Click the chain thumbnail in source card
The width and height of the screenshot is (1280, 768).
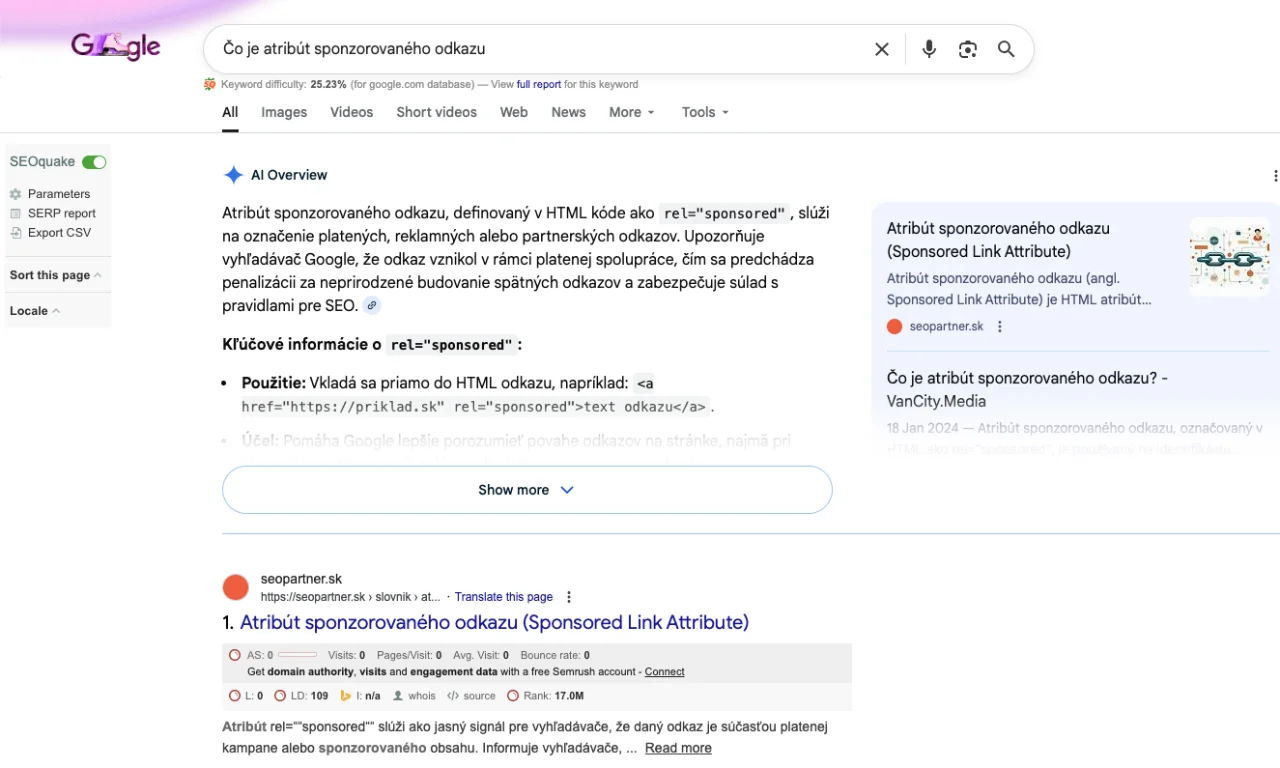click(x=1229, y=258)
